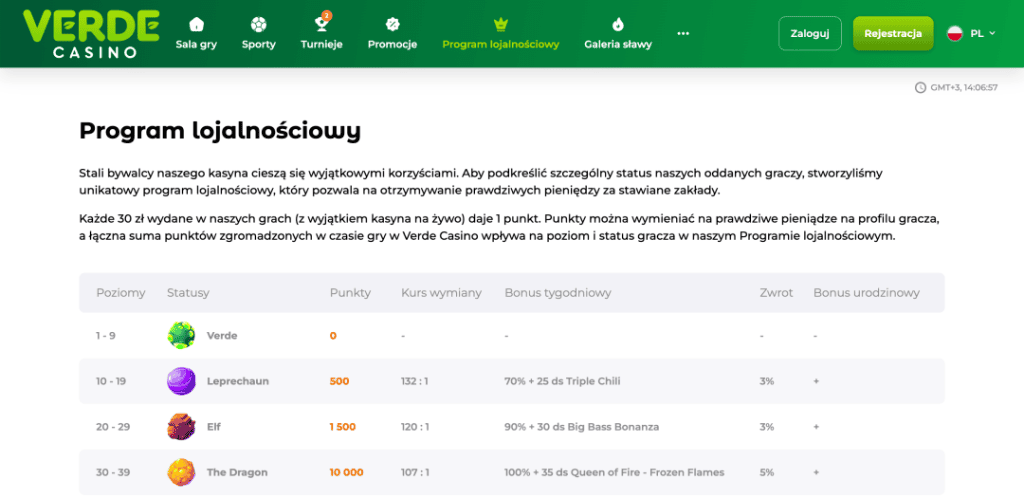Click the Leprechaun status name

coord(238,381)
